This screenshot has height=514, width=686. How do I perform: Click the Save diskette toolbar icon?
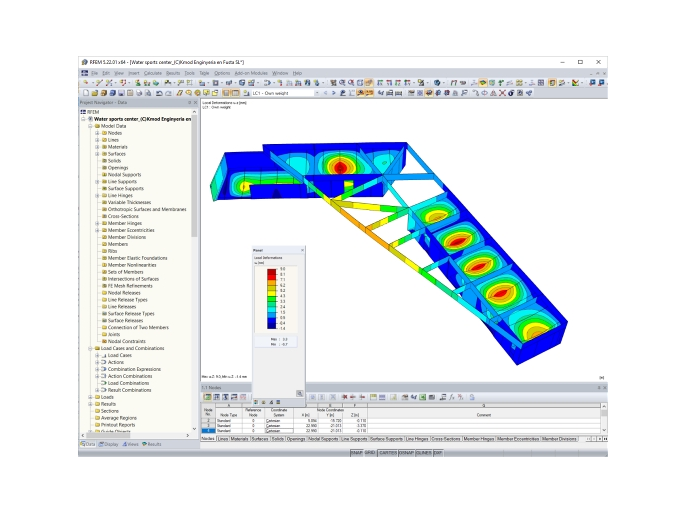point(121,93)
